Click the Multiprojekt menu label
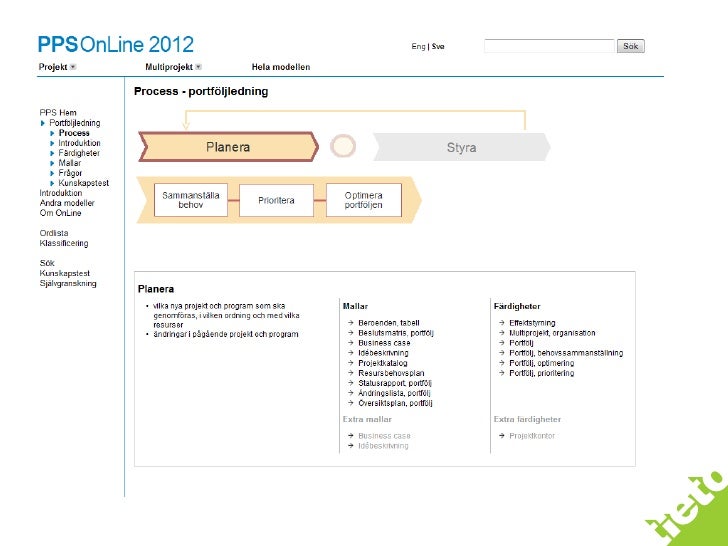The image size is (728, 546). pyautogui.click(x=169, y=67)
